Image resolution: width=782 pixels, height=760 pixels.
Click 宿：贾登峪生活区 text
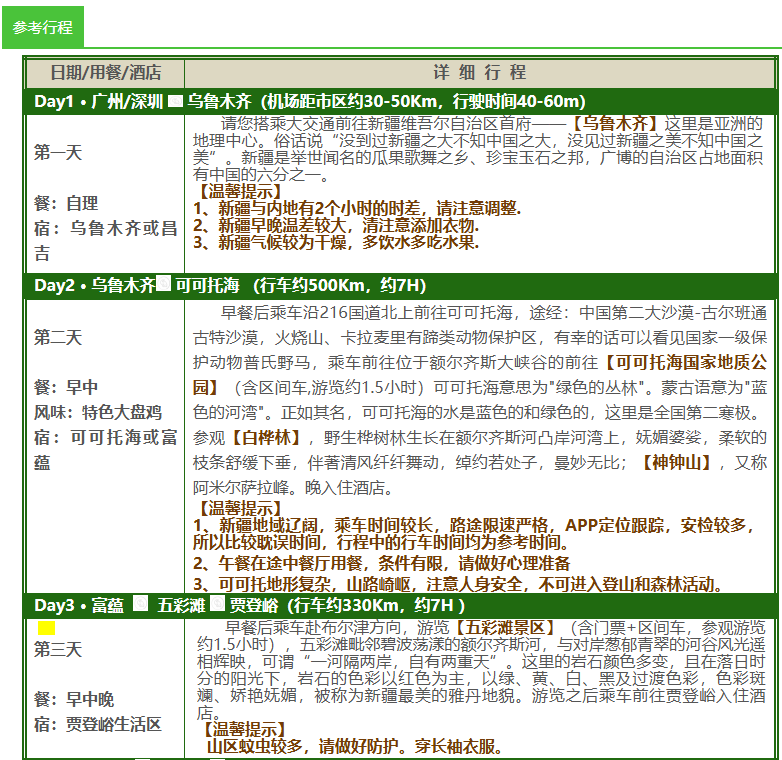98,724
